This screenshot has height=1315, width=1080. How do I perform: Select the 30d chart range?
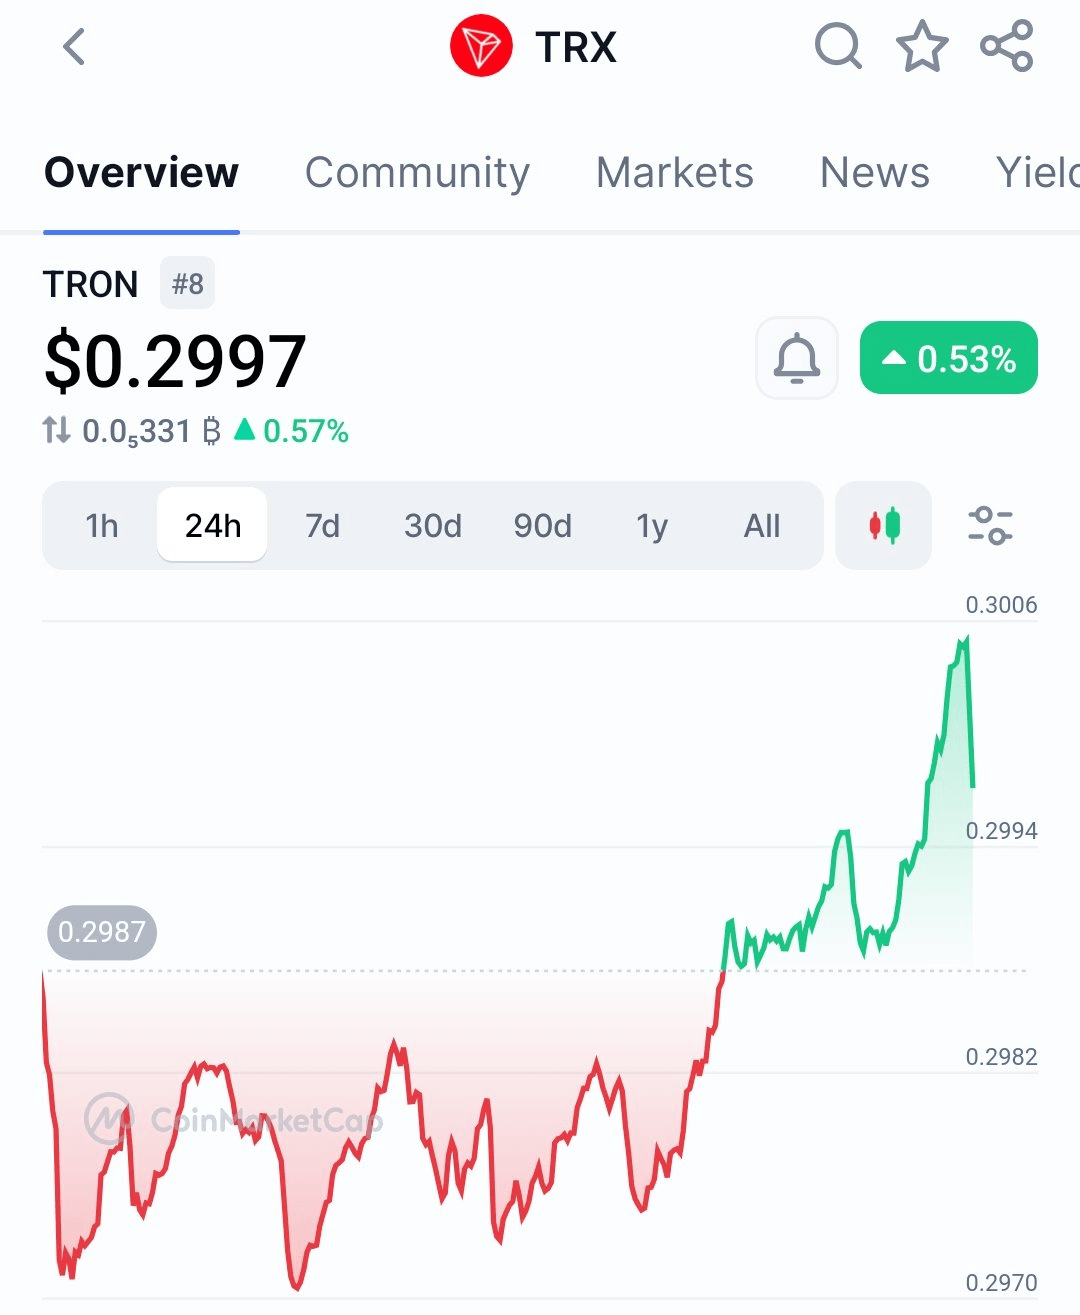(x=433, y=525)
